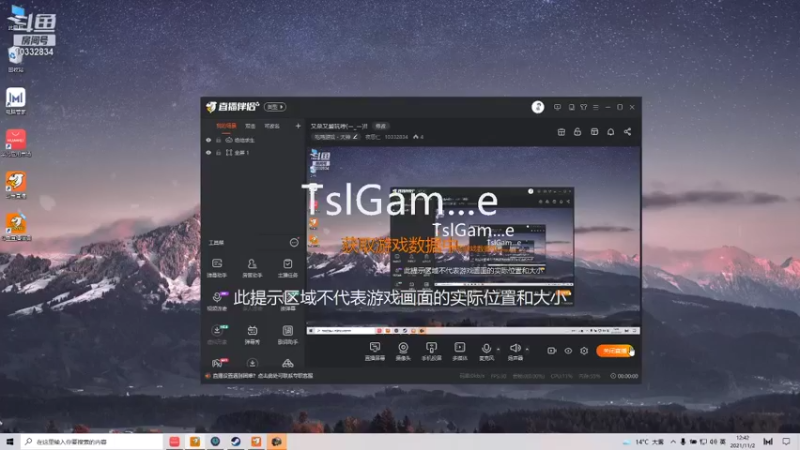
Task: Expand the speaker options arrow
Action: (x=527, y=349)
